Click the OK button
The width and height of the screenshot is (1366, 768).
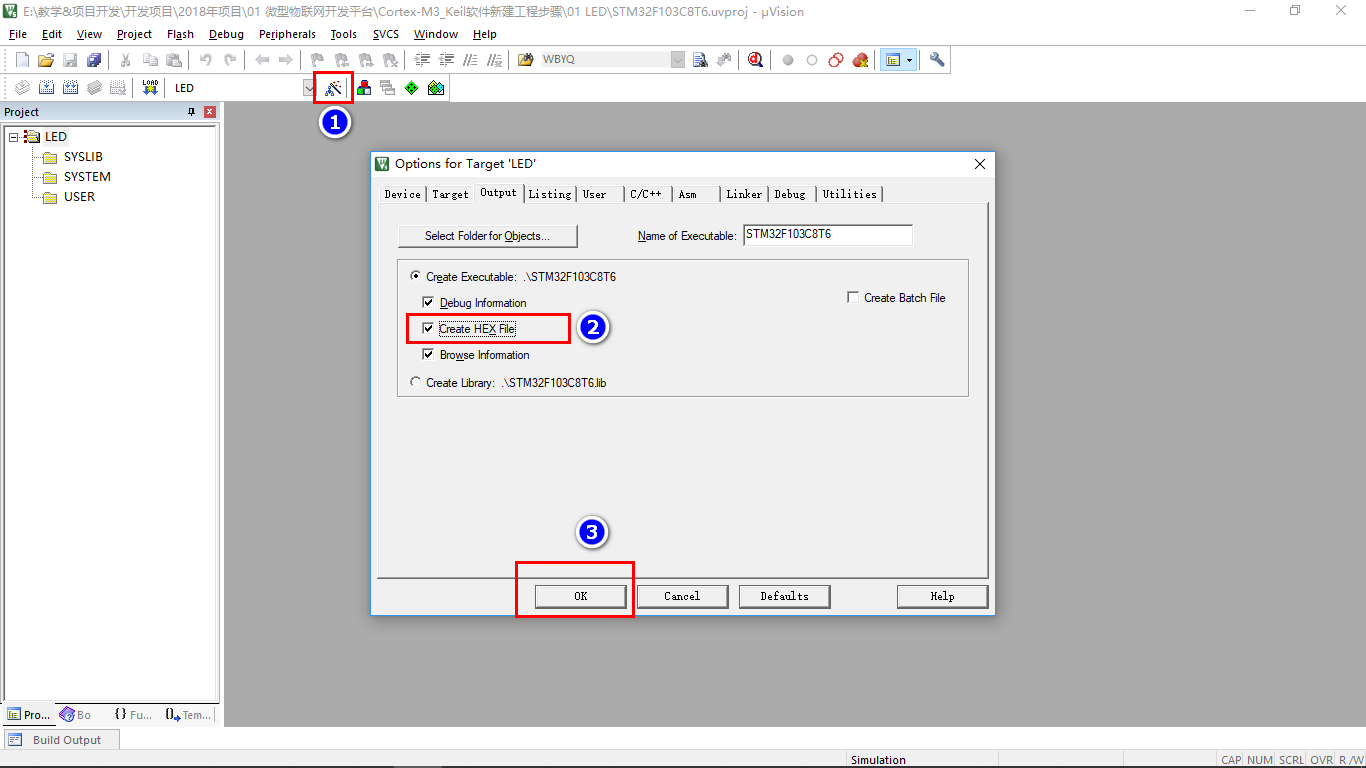click(581, 596)
